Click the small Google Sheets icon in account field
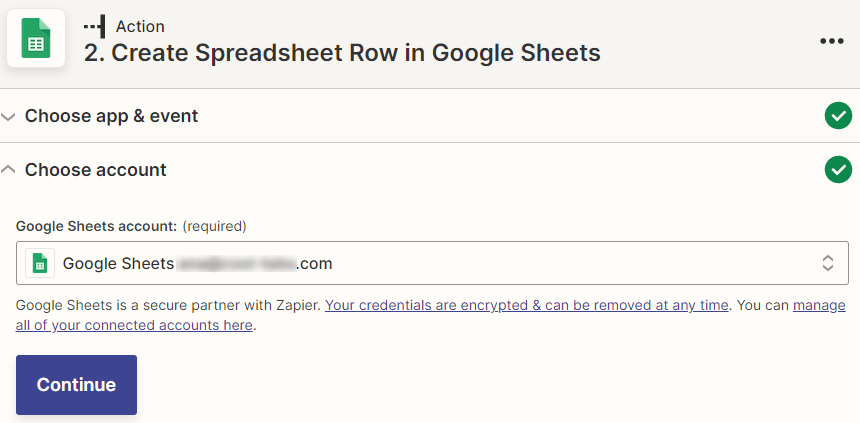The height and width of the screenshot is (423, 860). 40,263
